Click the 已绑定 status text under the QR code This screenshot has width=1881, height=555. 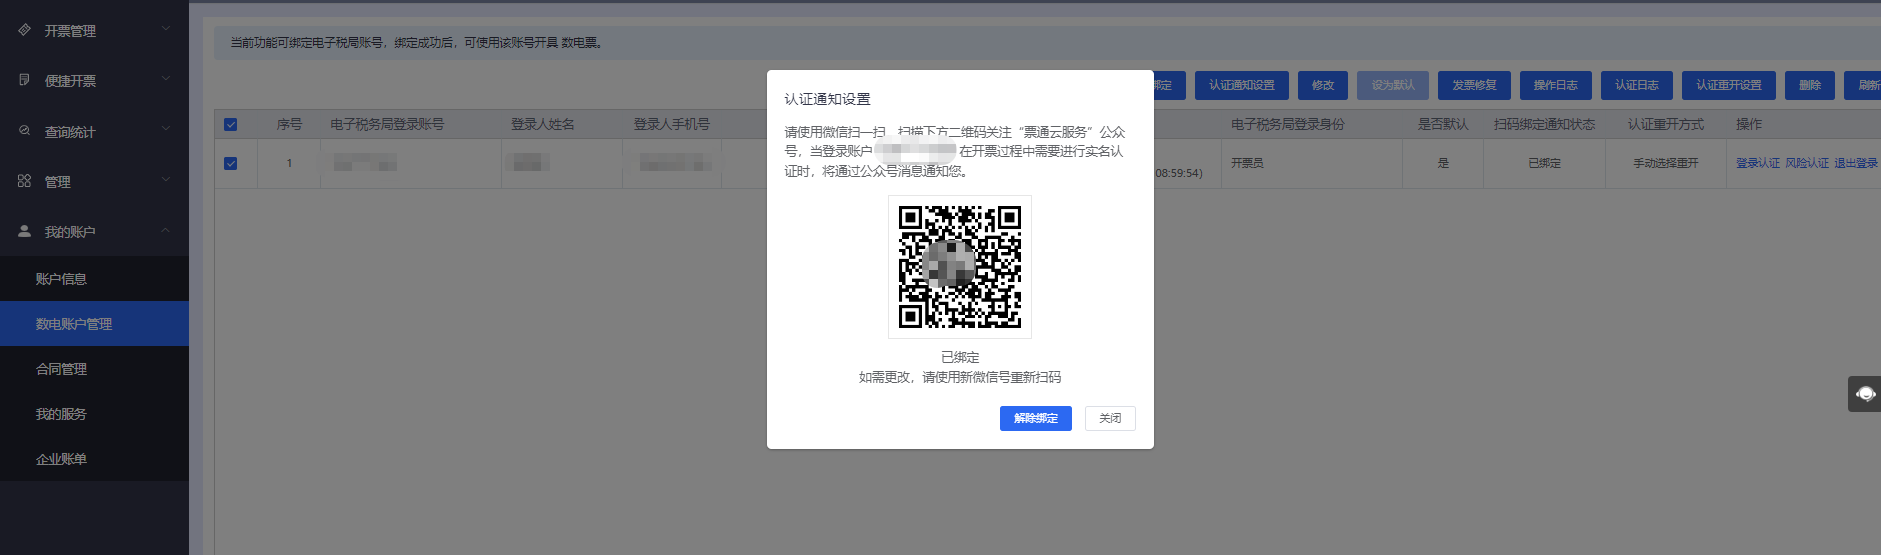(960, 357)
